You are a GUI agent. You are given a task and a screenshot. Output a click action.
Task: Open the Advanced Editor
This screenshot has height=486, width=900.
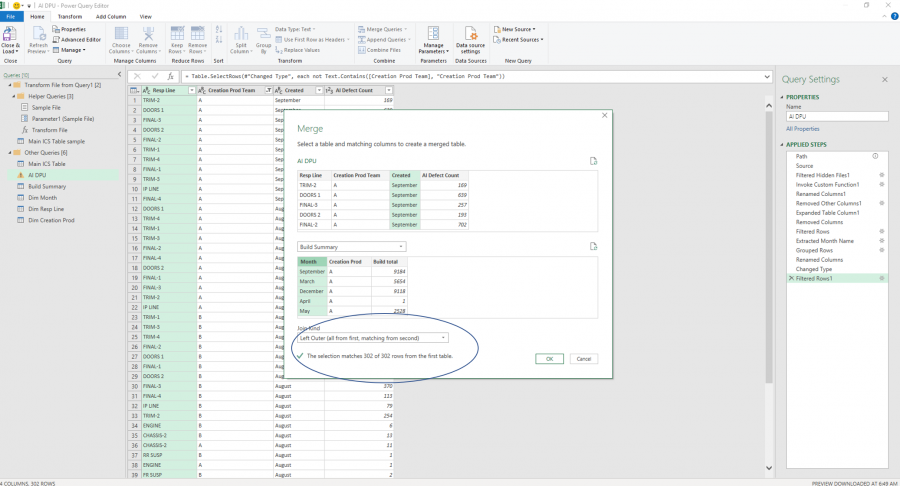coord(76,40)
